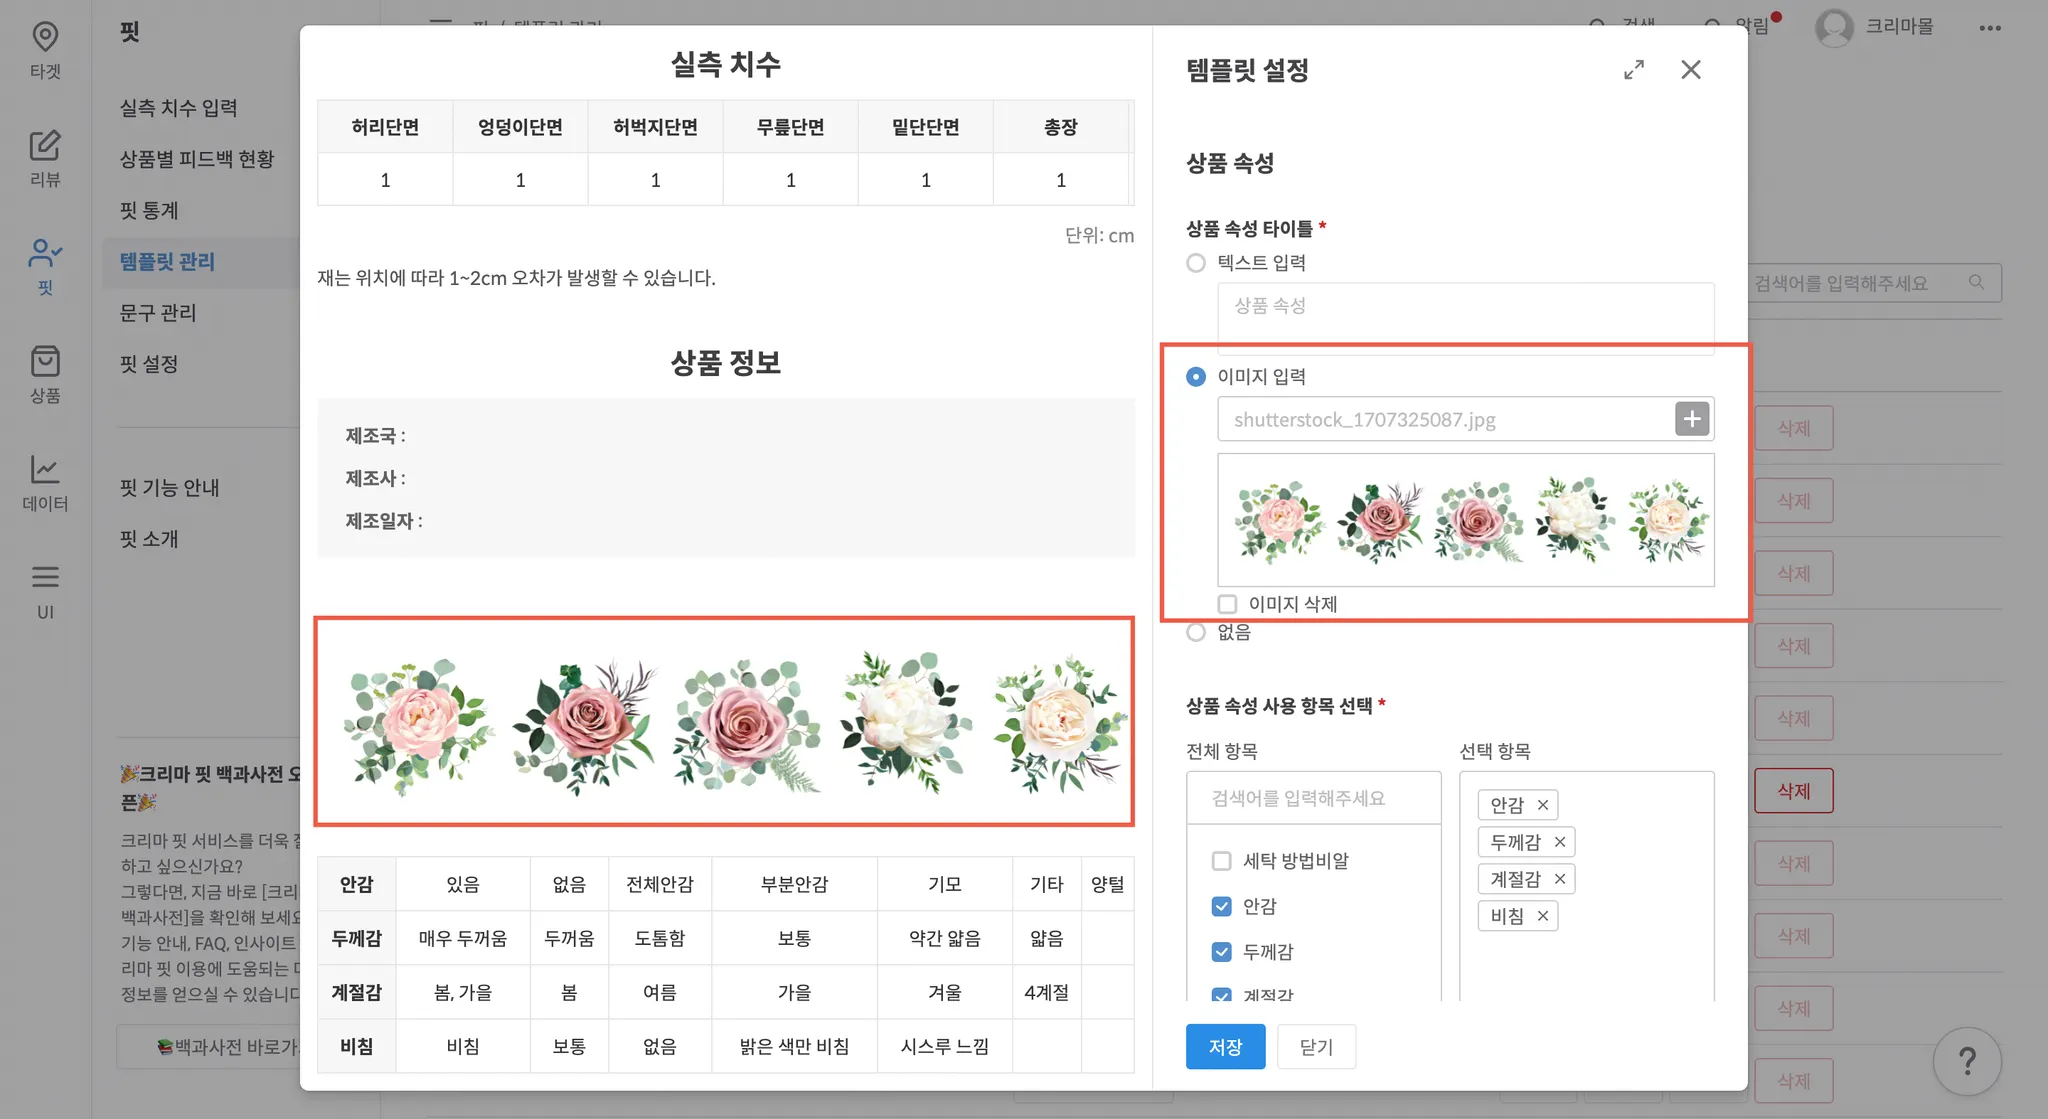Uncheck the 두께감 checkbox
The height and width of the screenshot is (1119, 2048).
(1221, 952)
